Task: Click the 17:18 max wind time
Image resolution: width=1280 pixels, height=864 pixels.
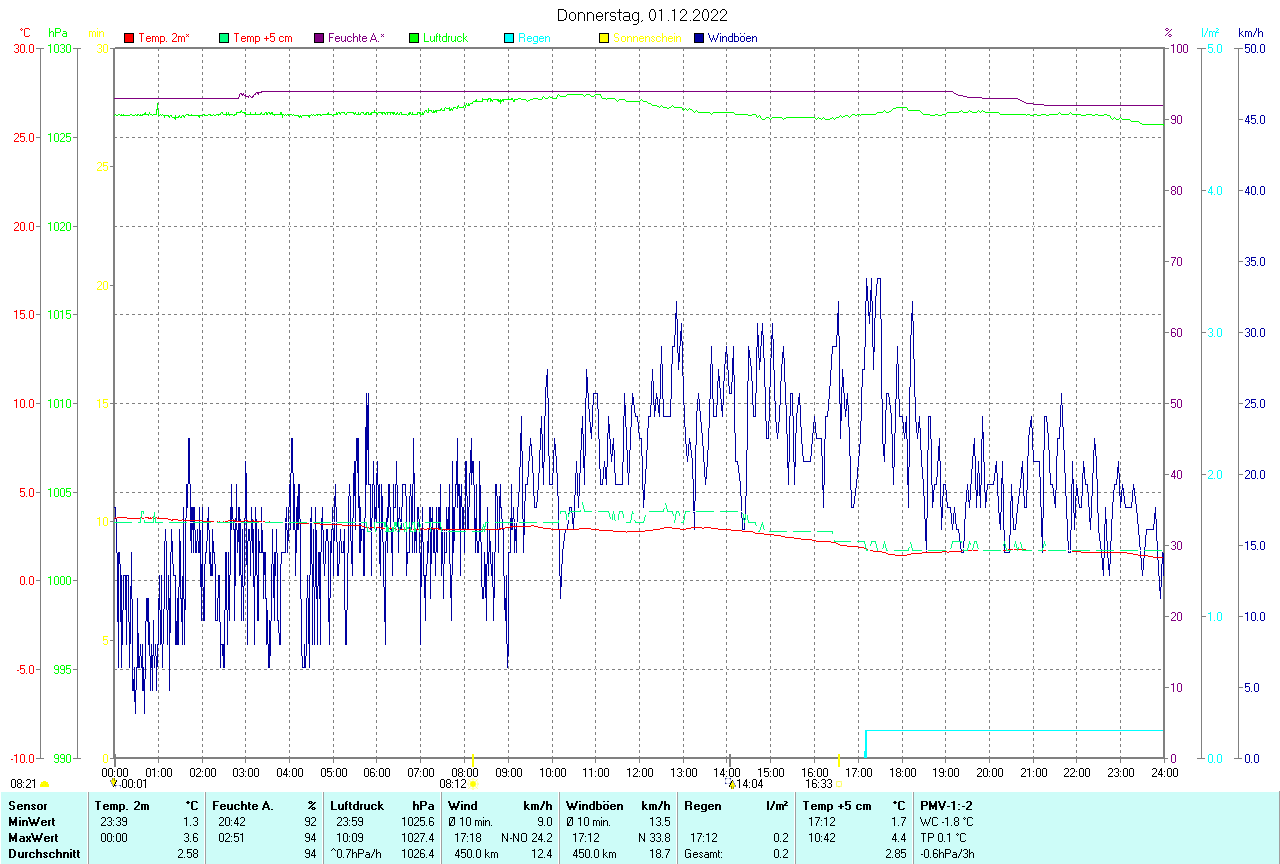Action: [x=468, y=837]
